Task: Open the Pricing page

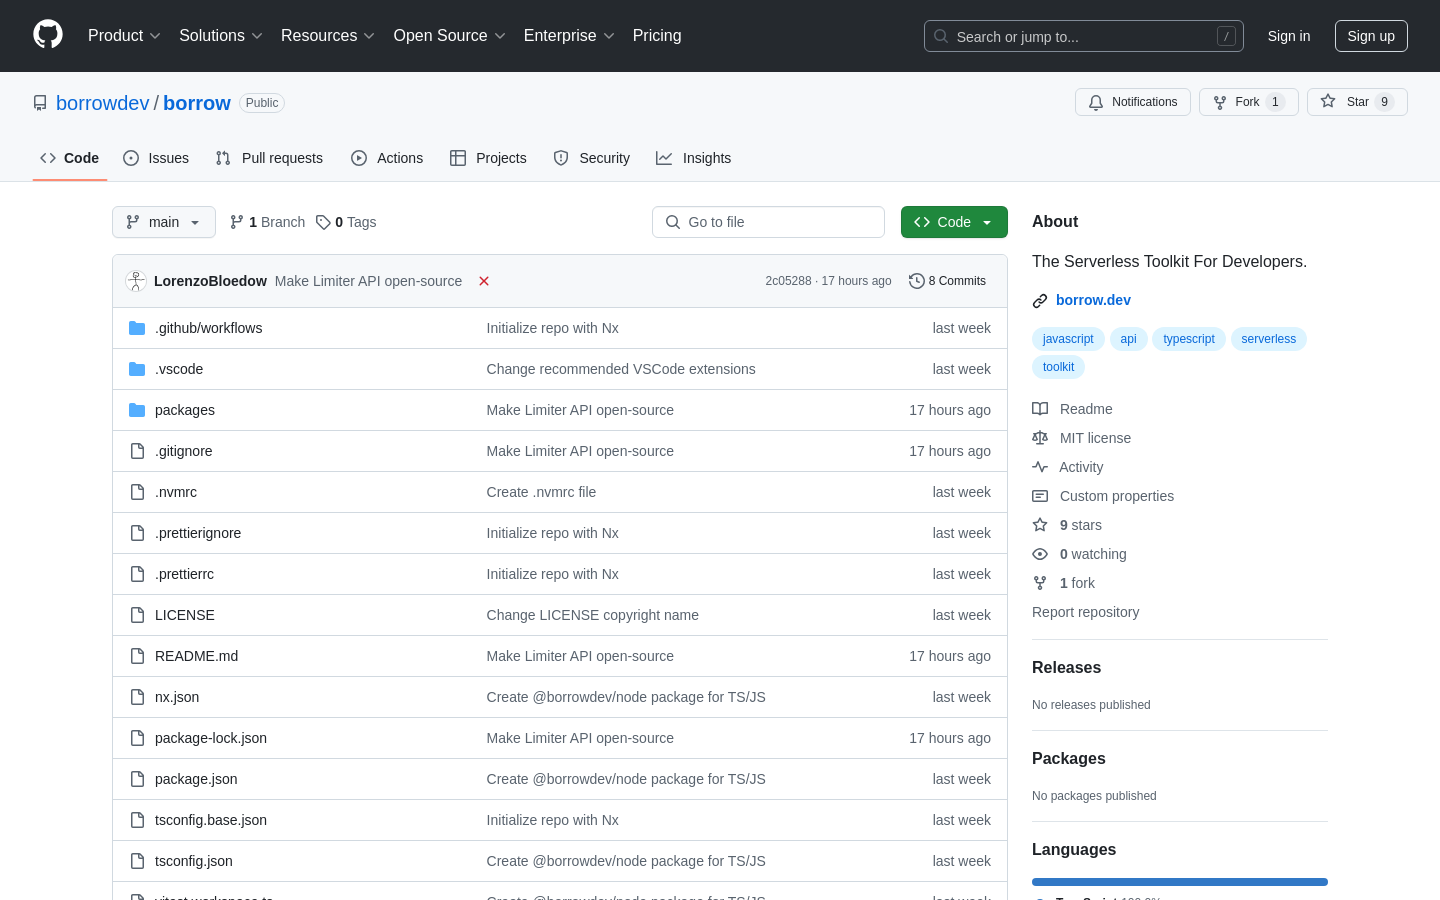Action: tap(657, 36)
